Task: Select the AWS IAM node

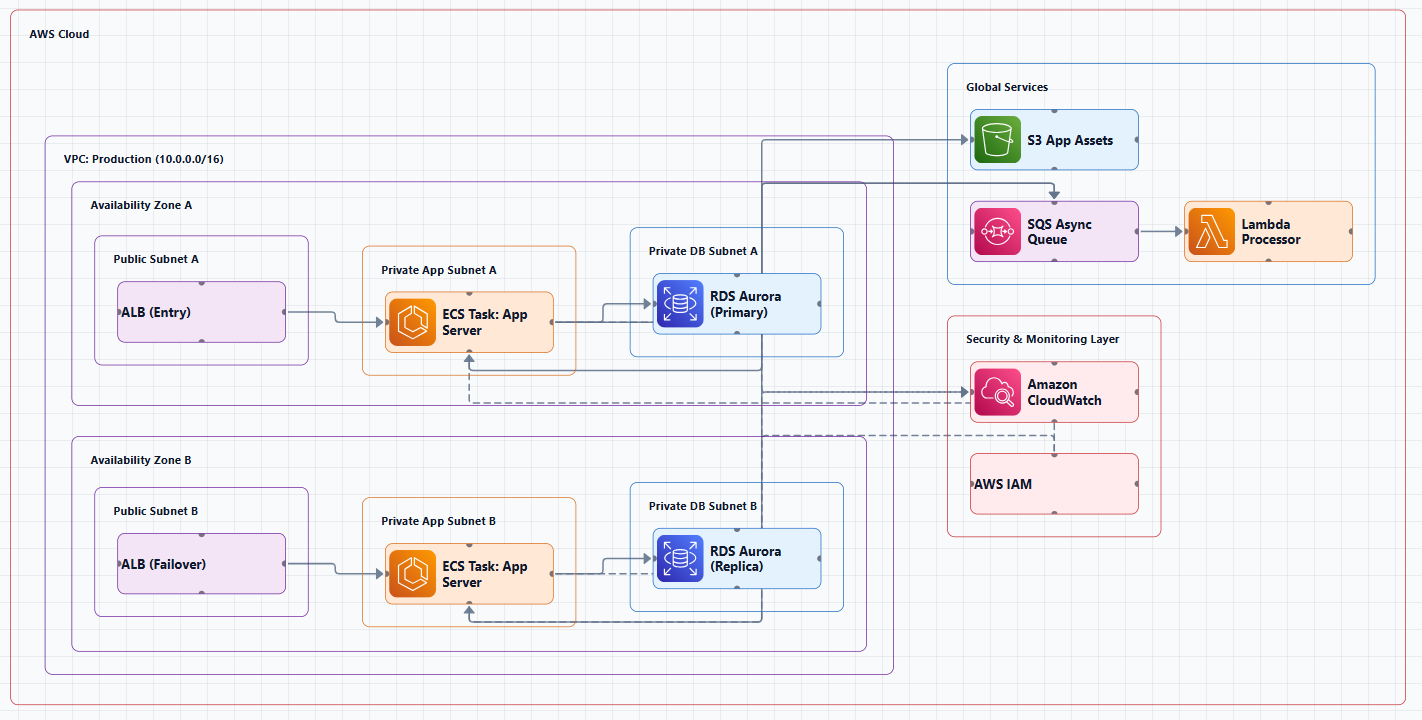Action: pos(1054,484)
